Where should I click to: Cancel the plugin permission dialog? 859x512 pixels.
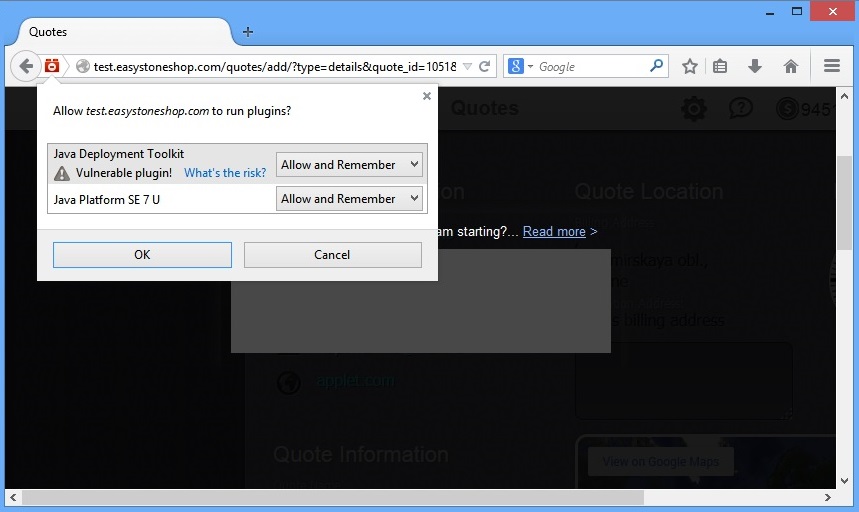[x=332, y=255]
